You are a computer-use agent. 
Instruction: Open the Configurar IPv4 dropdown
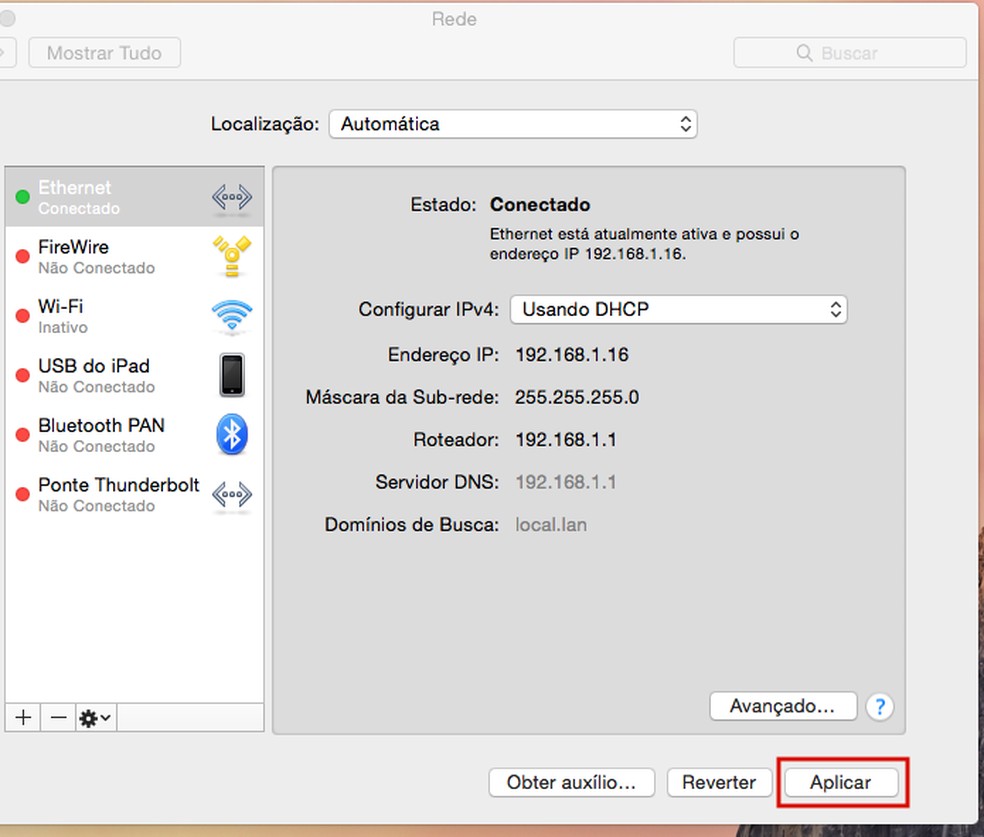tap(678, 309)
